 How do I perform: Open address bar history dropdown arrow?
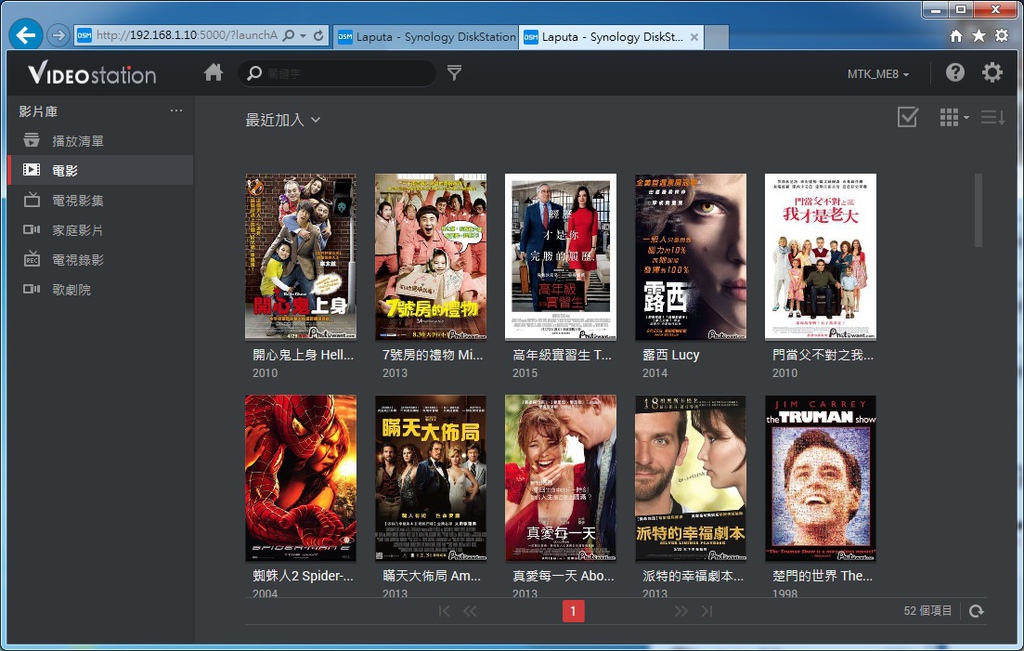tap(303, 35)
